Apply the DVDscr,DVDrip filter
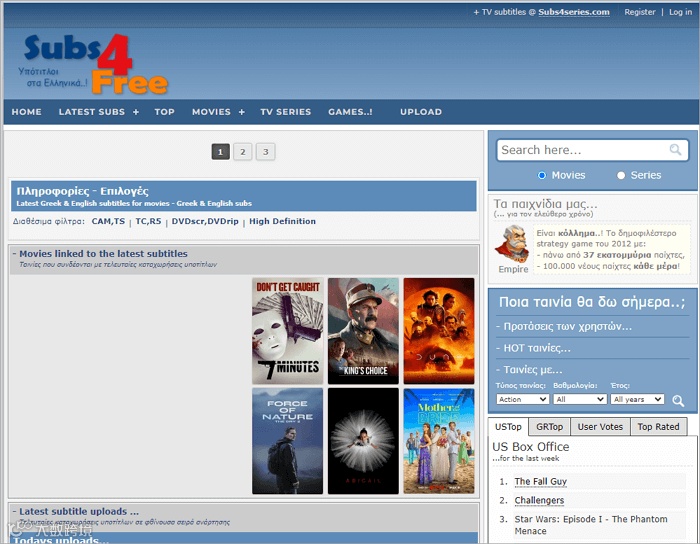 point(205,221)
